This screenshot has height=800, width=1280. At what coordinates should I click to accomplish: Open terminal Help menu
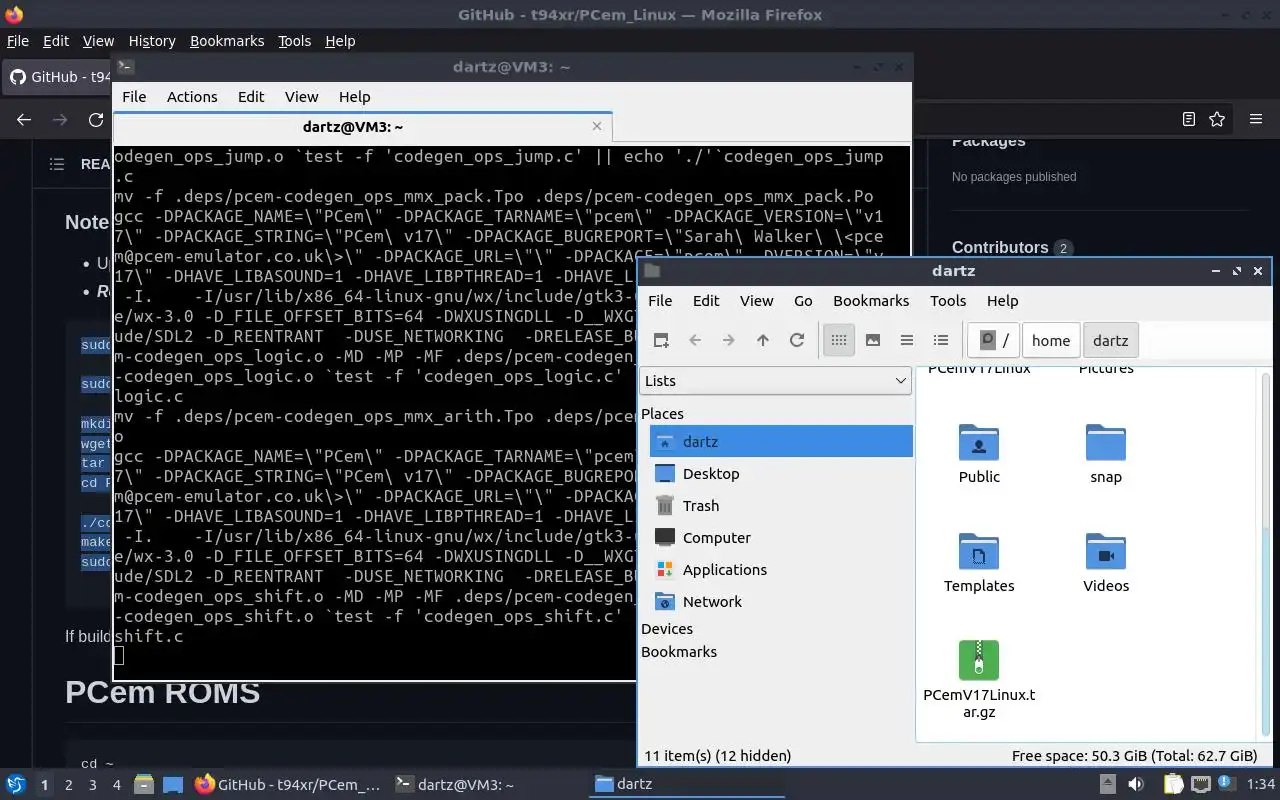[x=355, y=96]
